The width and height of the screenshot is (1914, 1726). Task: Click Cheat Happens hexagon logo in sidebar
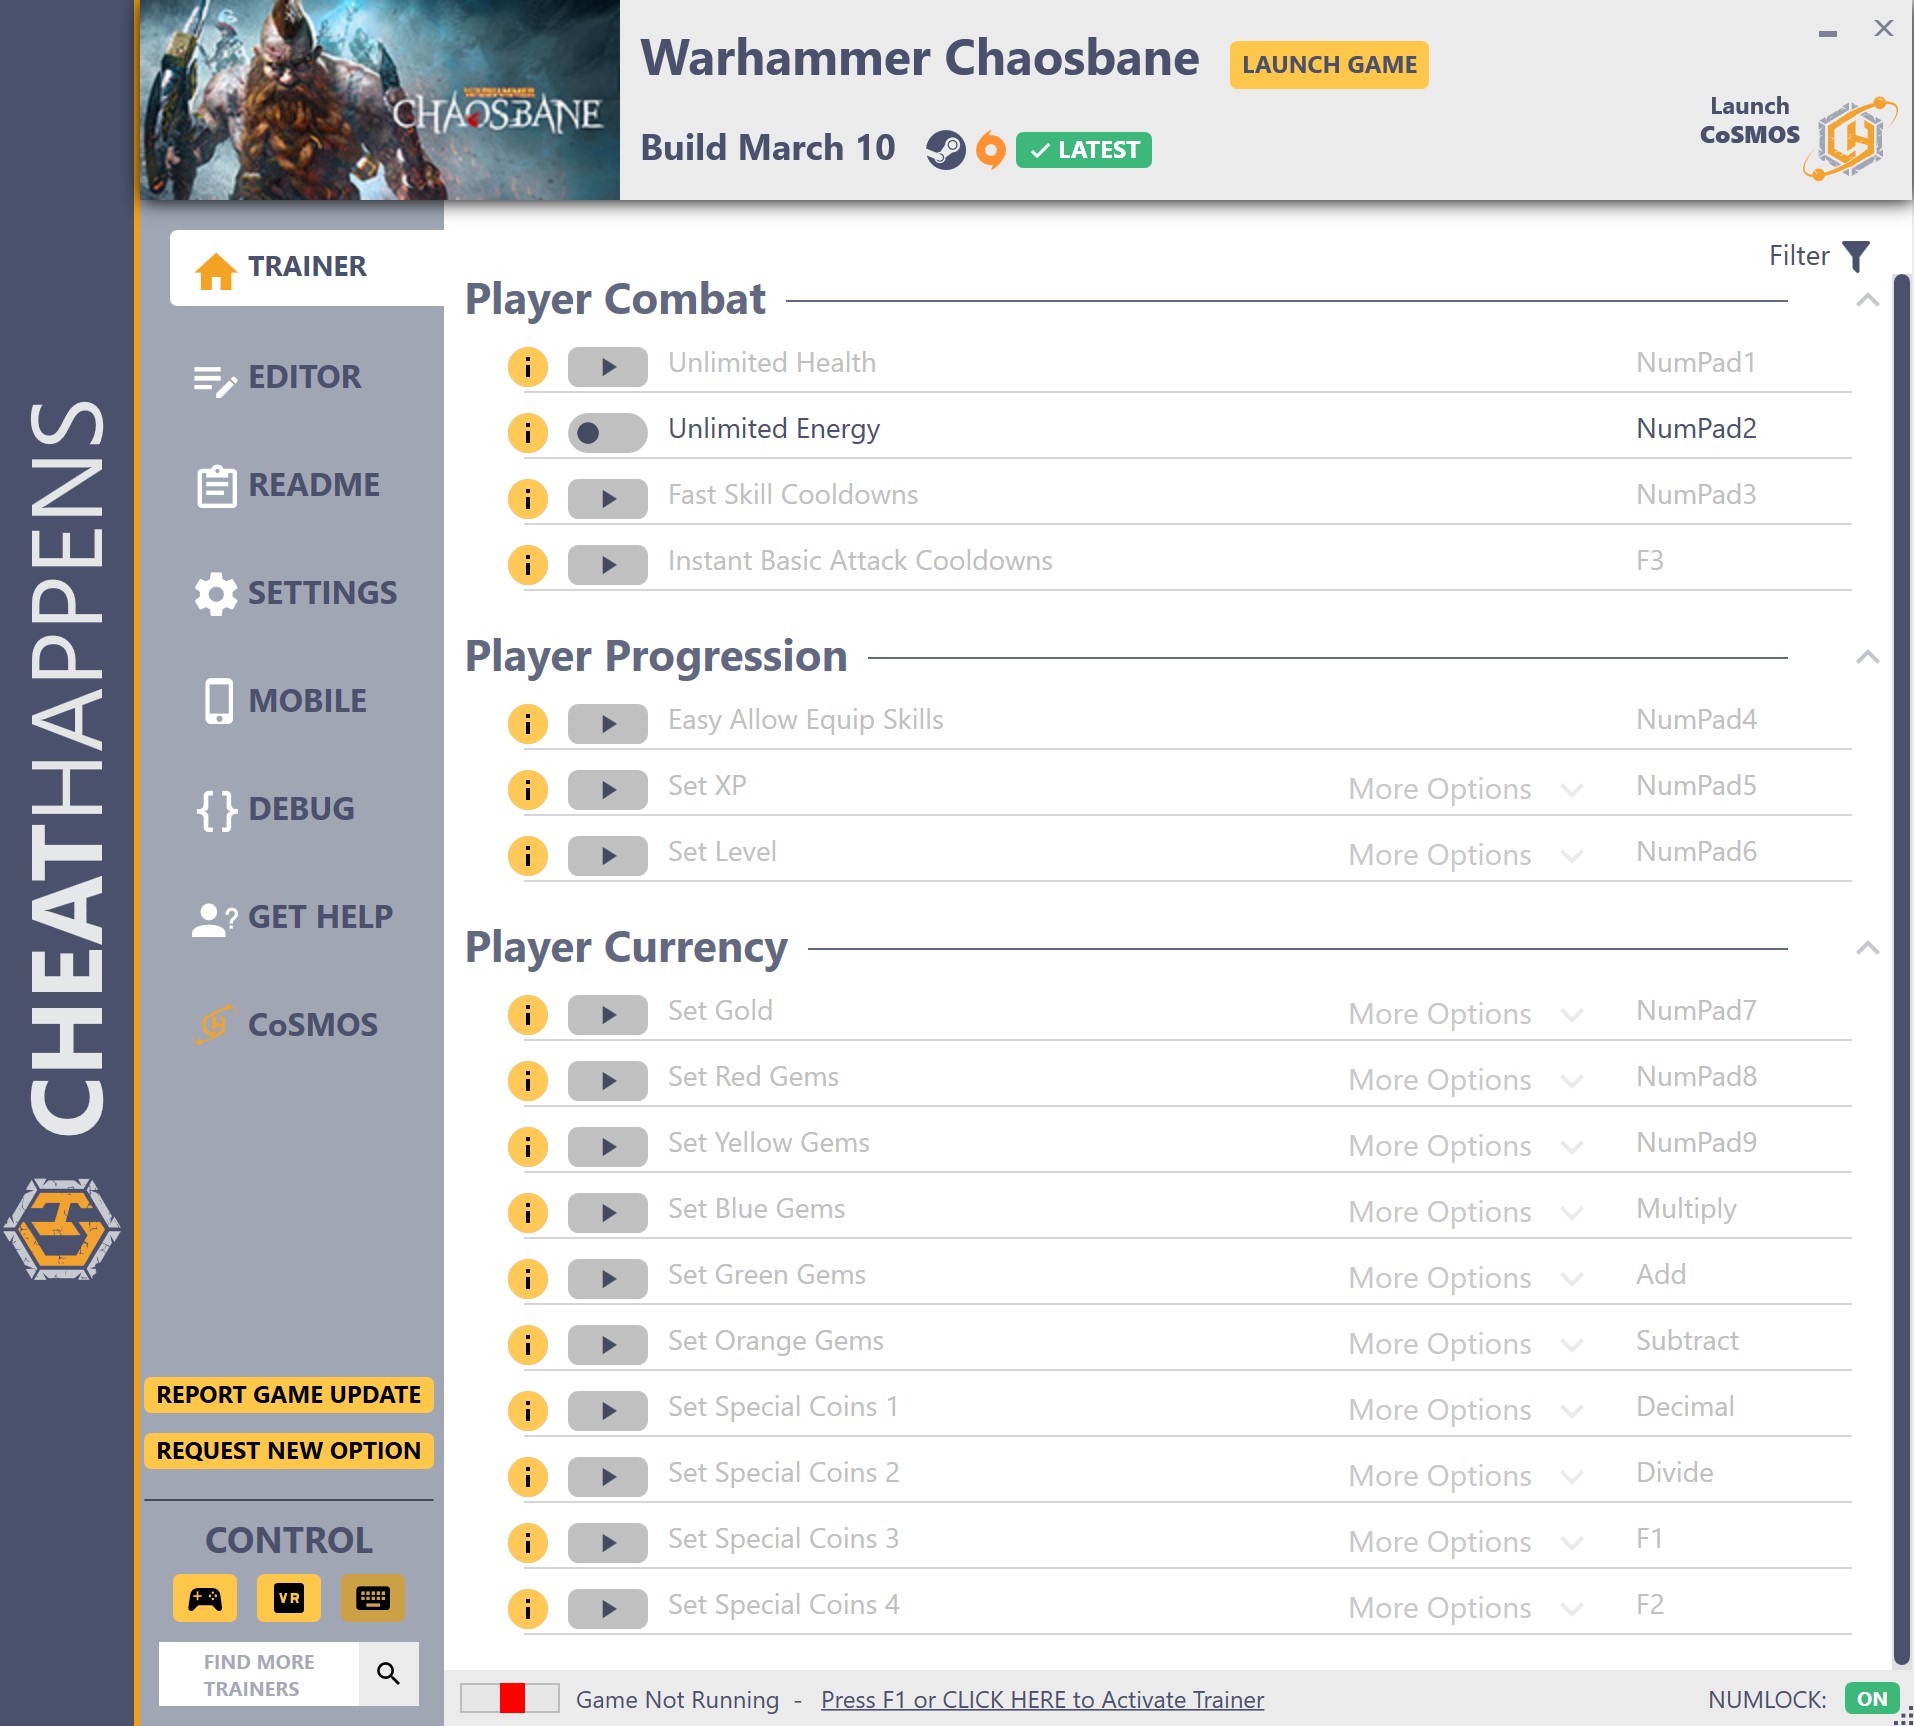coord(62,1229)
